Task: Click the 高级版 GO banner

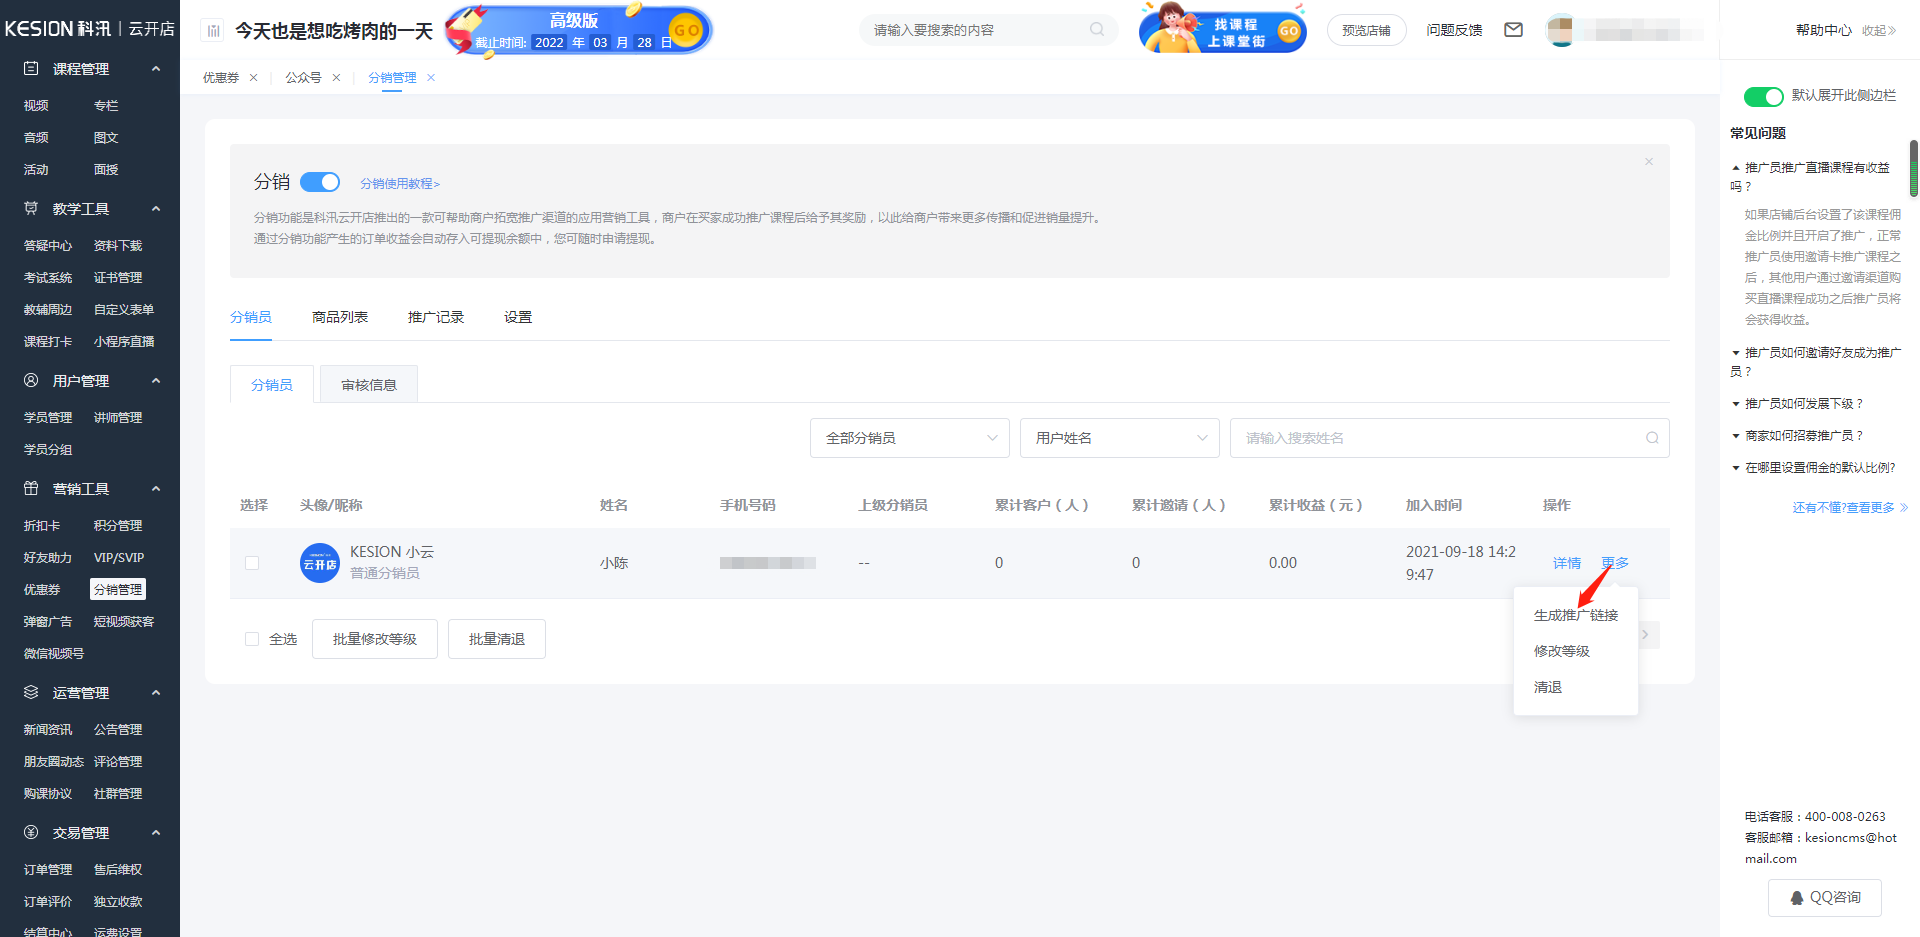Action: pos(578,30)
